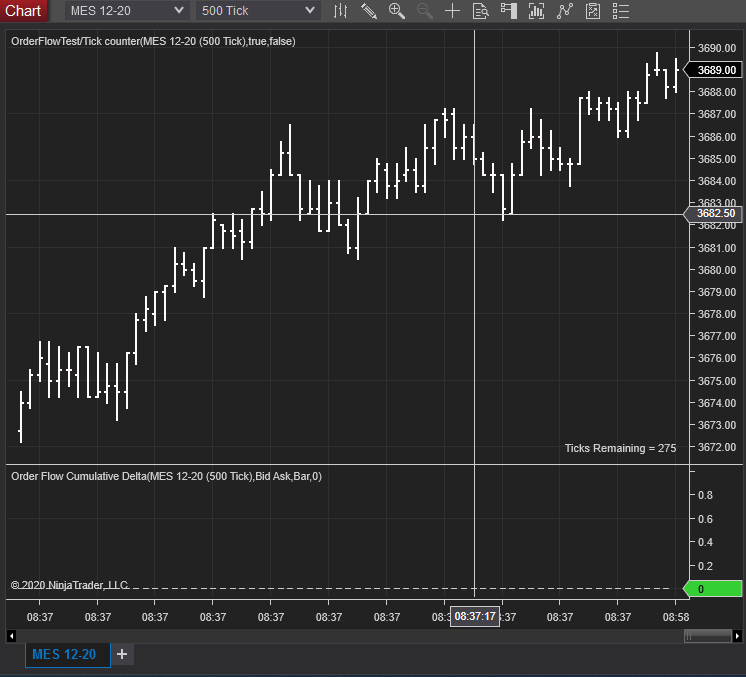Click the green 0 delta value marker
Screen dimensions: 746x677
click(x=713, y=589)
